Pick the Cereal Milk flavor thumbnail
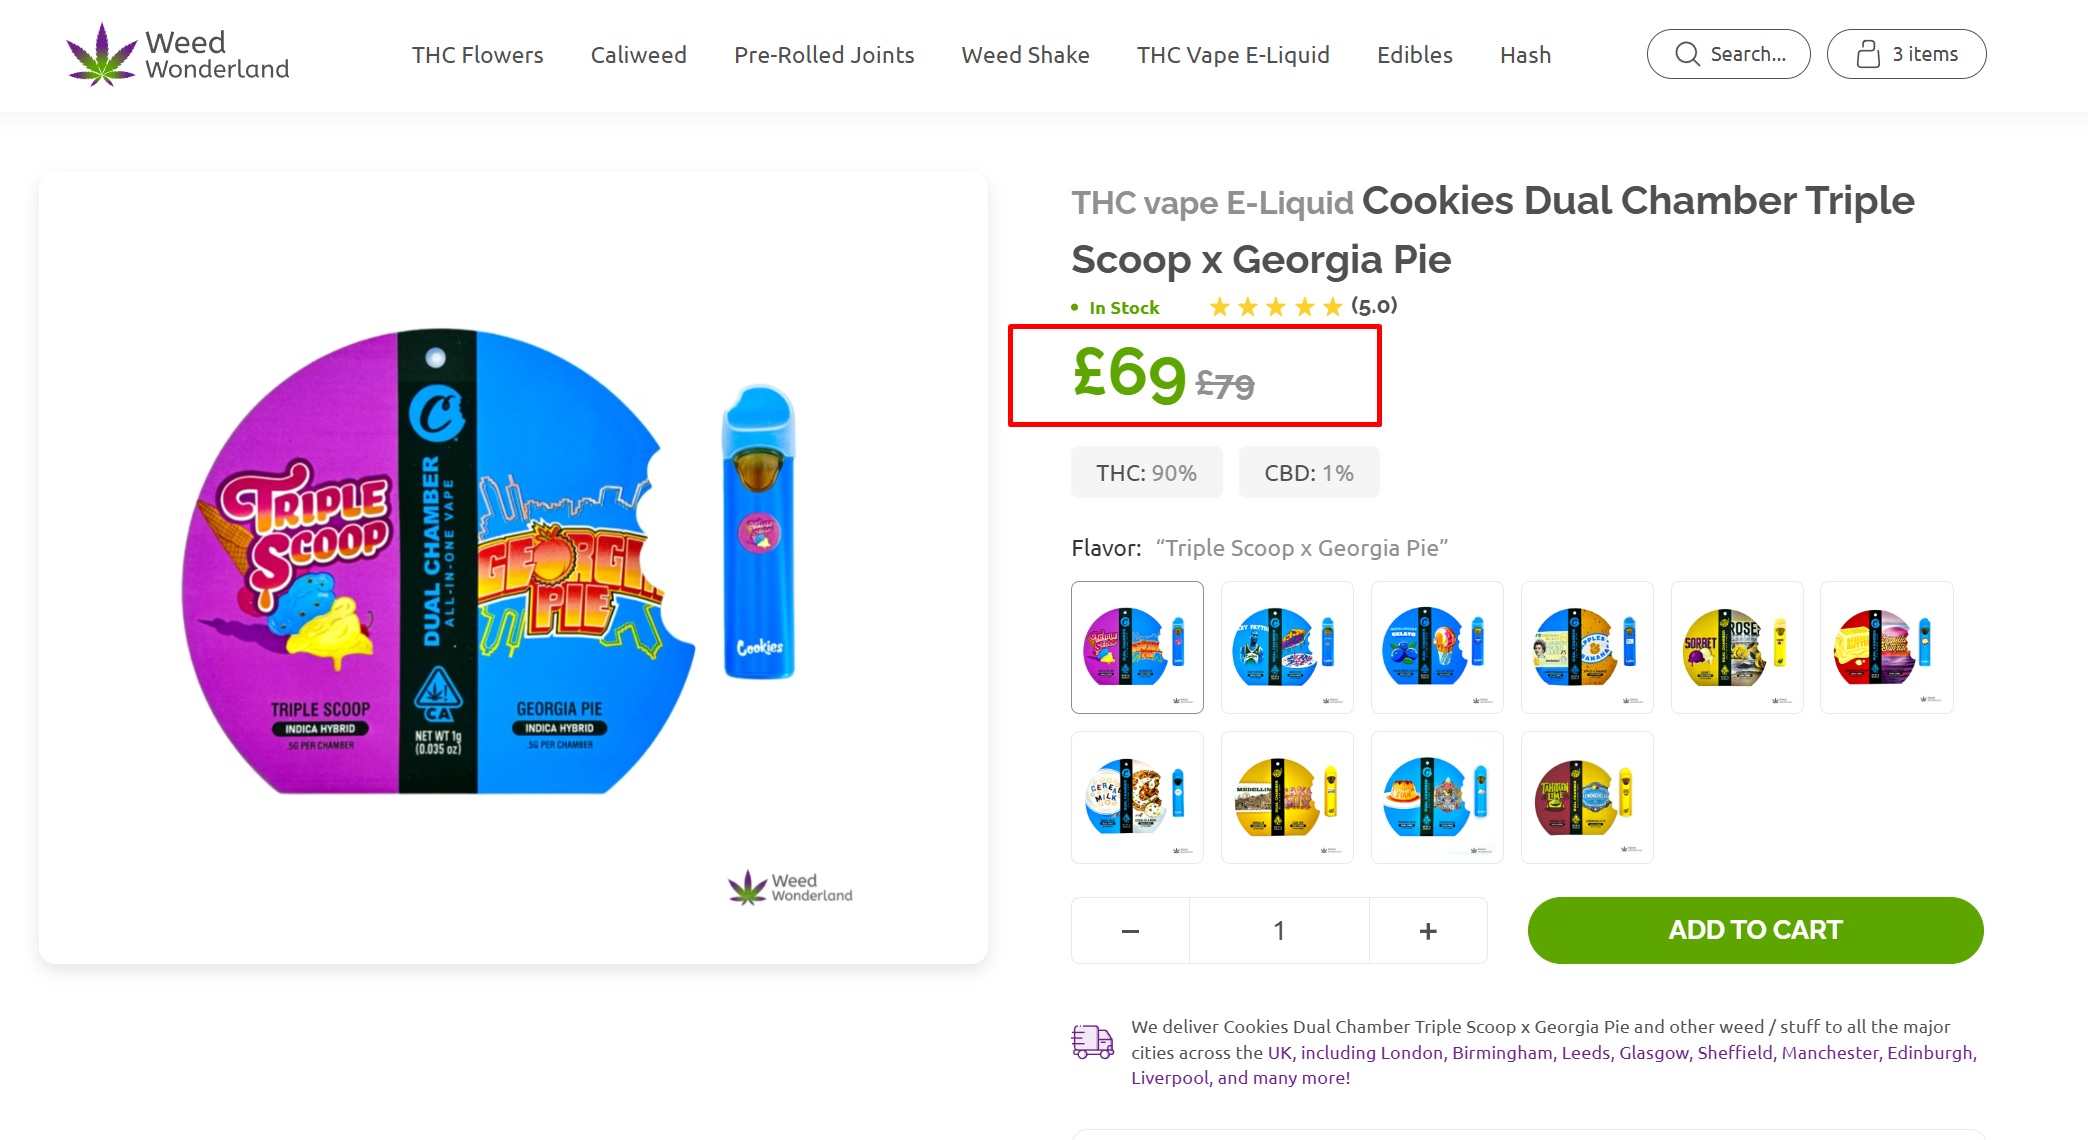This screenshot has height=1140, width=2088. [1137, 797]
